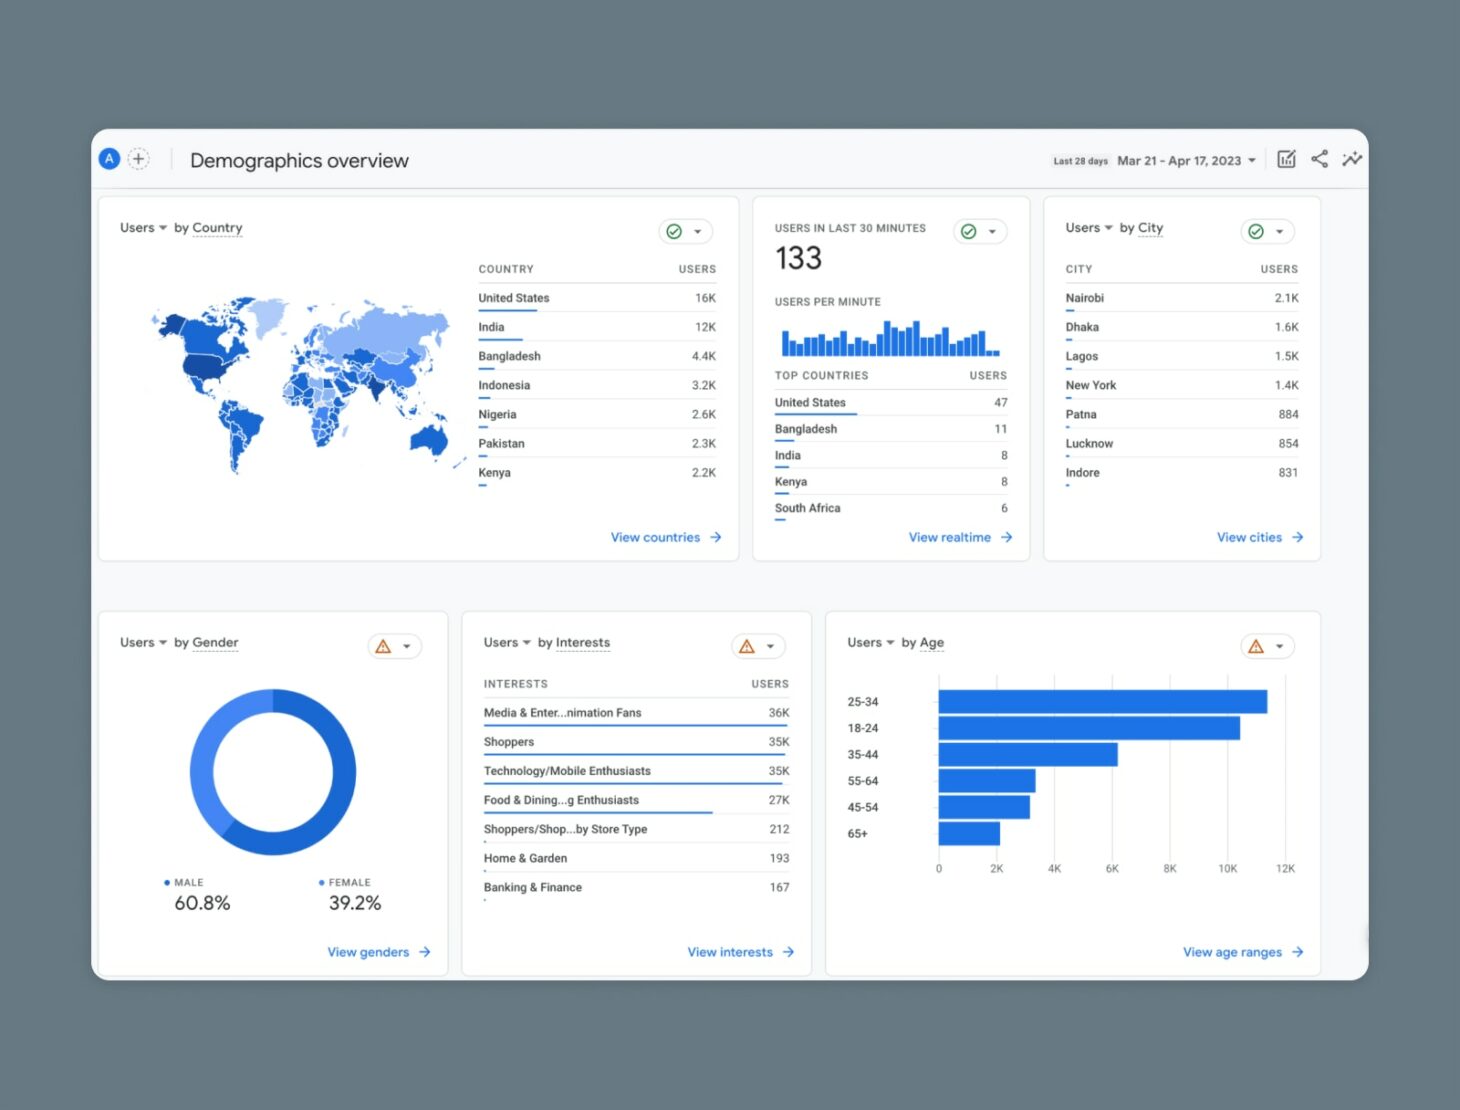This screenshot has width=1460, height=1110.
Task: Click the green data-quality checkmark on Users by Country
Action: coord(674,231)
